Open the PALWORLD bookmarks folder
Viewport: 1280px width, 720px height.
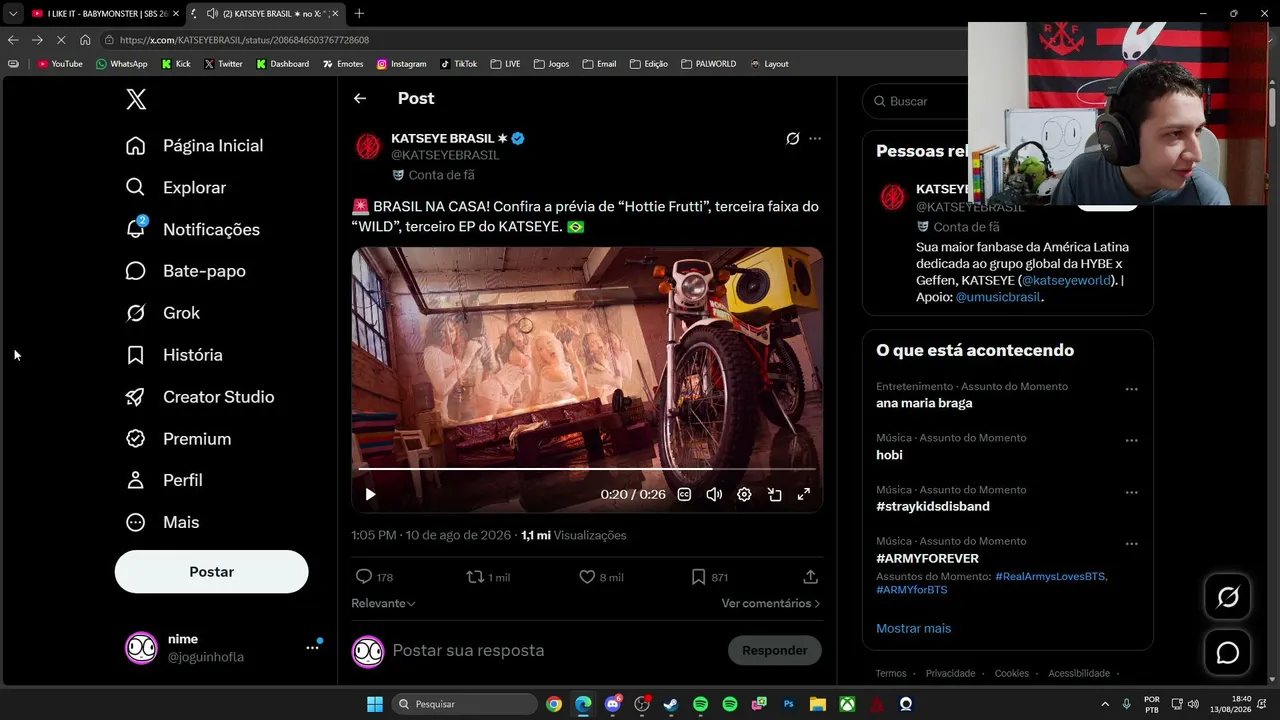click(708, 64)
